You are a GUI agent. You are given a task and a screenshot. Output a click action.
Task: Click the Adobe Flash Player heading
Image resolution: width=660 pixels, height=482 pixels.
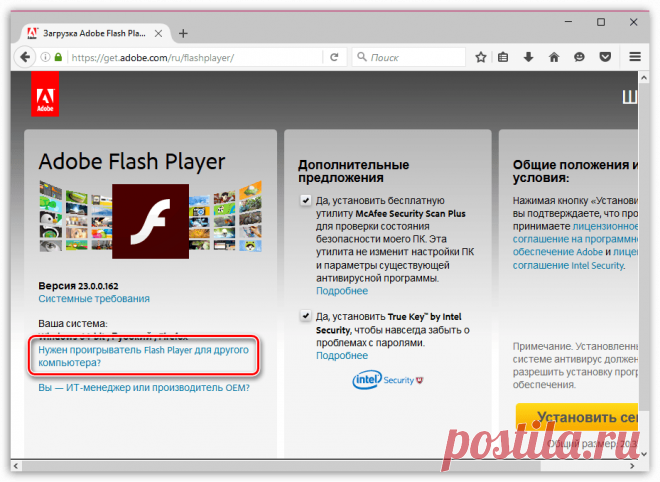[x=132, y=162]
